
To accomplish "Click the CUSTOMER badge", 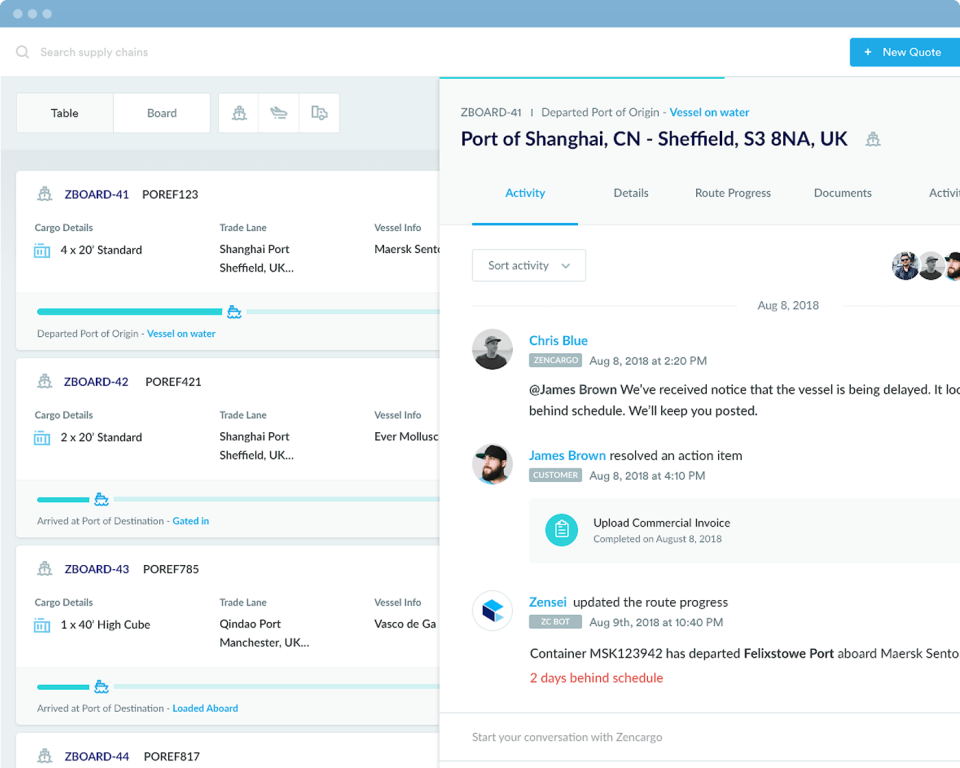I will pos(555,475).
